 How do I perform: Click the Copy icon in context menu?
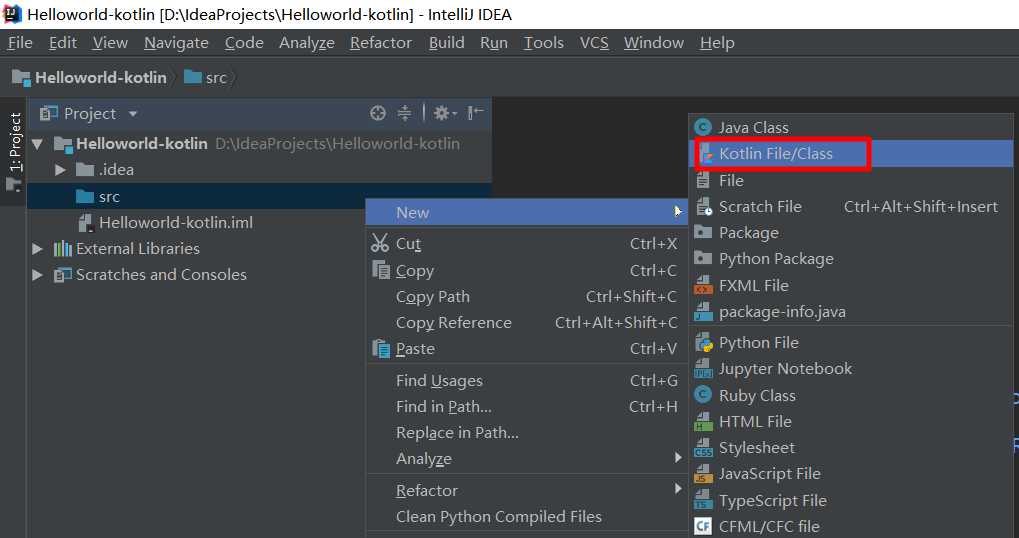pyautogui.click(x=381, y=270)
